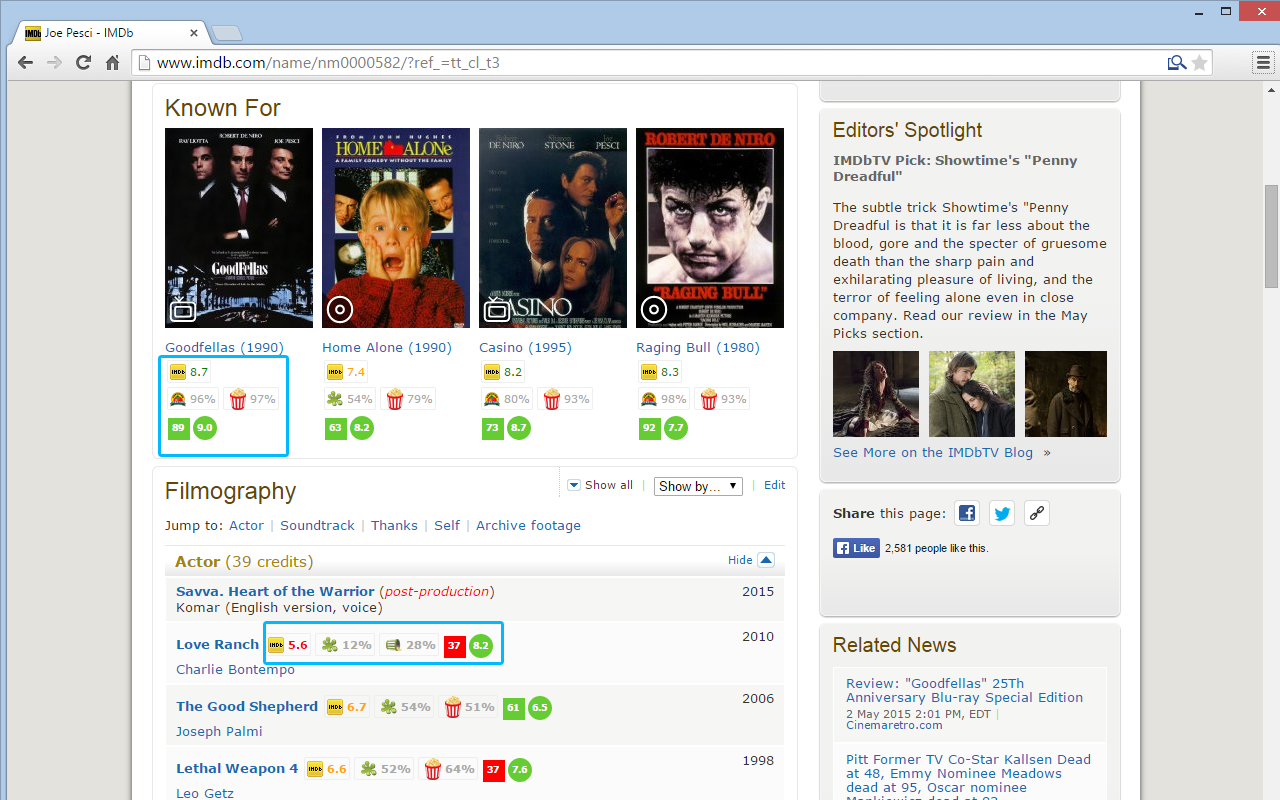Click the Goodfellas poster thumbnail
Screen dimensions: 1280x800
239,228
